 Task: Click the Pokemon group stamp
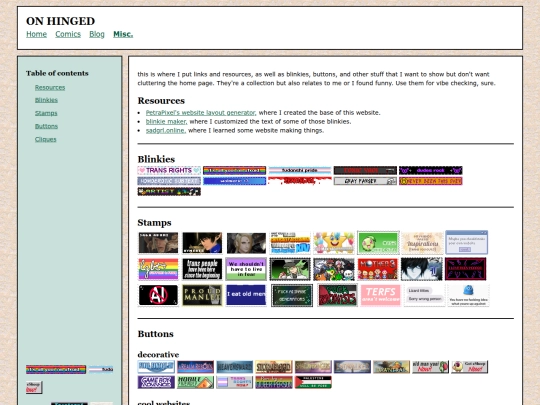pos(334,269)
